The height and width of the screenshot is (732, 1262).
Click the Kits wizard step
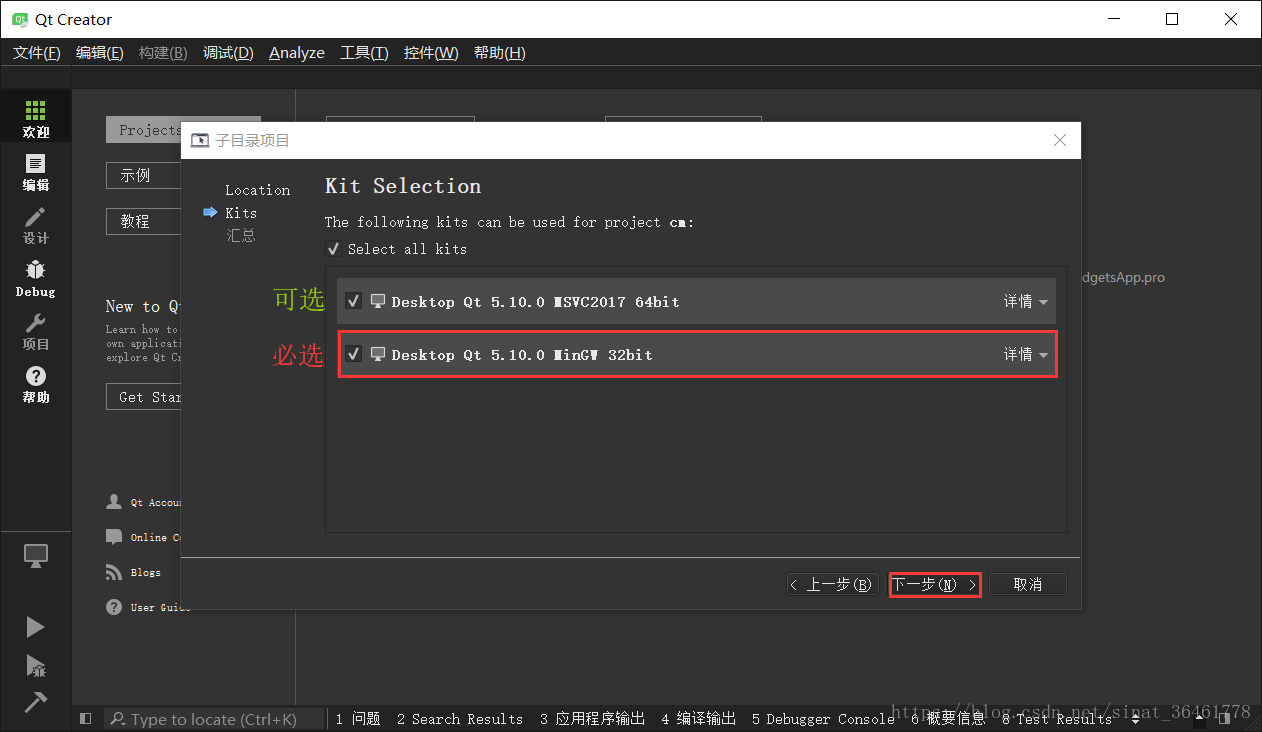[241, 213]
